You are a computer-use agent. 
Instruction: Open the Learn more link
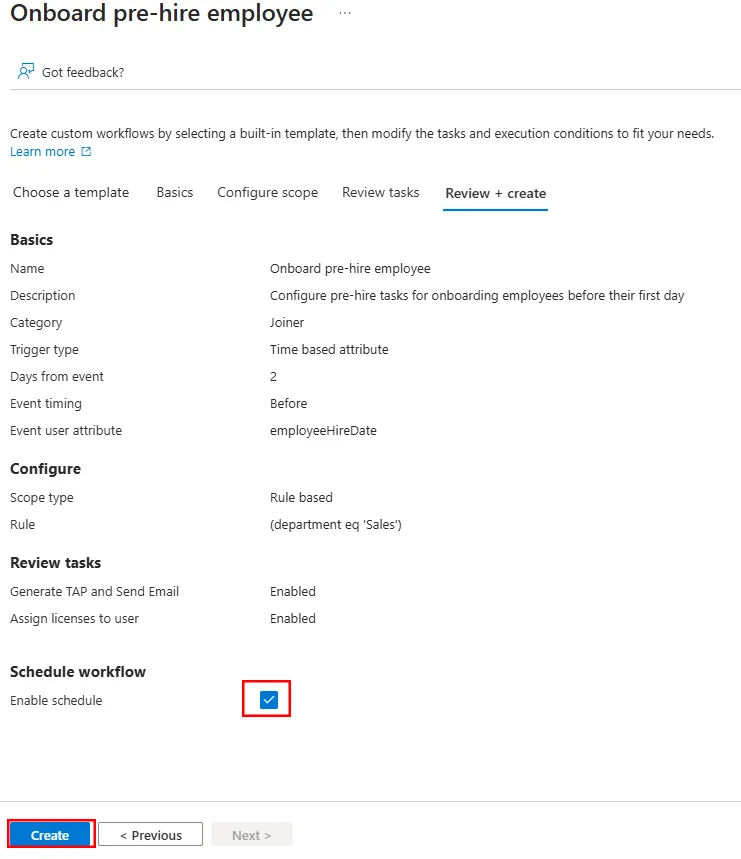[x=43, y=152]
